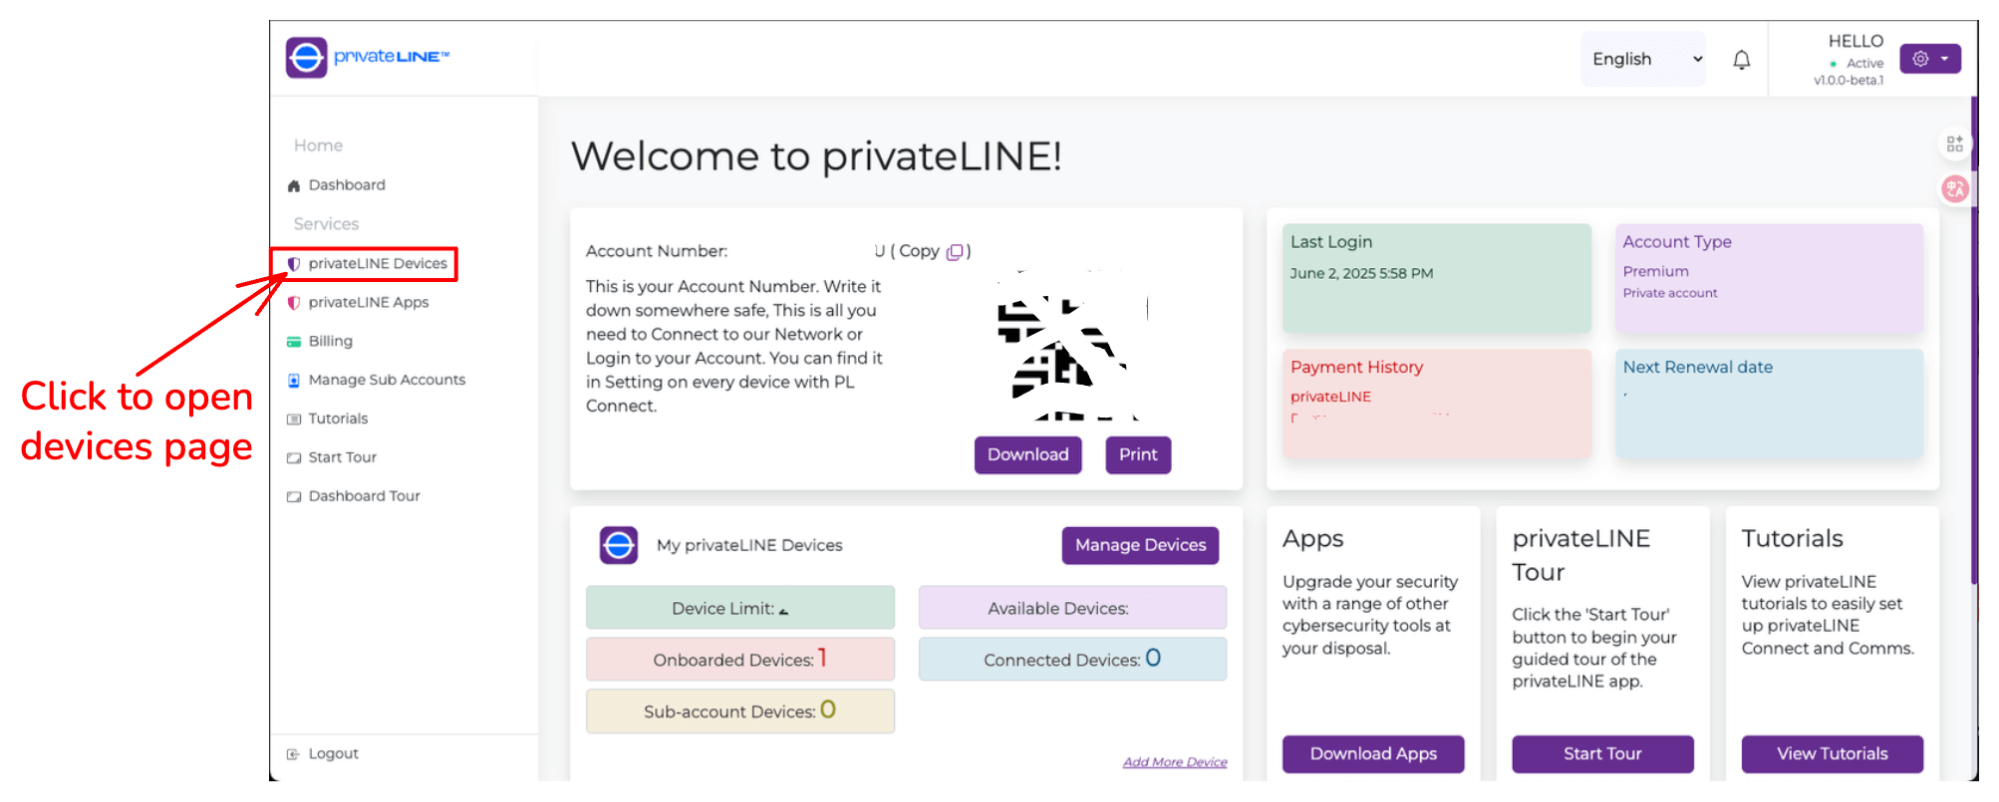The height and width of the screenshot is (802, 1999).
Task: Follow the Add More Device link
Action: 1174,762
